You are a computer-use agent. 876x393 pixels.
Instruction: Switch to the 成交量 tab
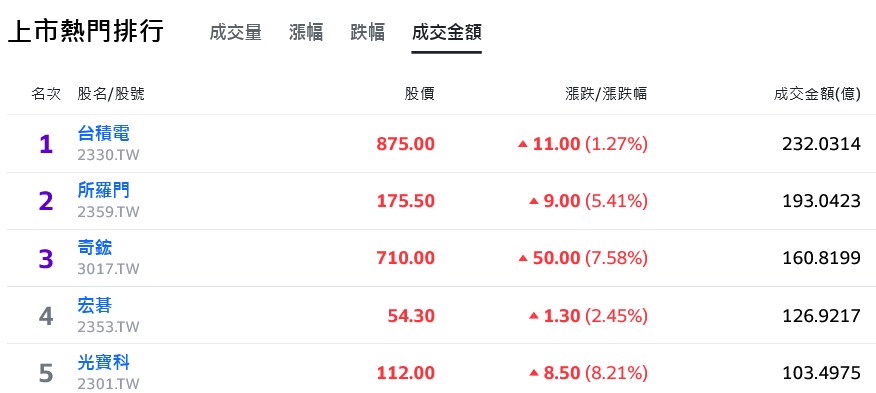tap(235, 32)
